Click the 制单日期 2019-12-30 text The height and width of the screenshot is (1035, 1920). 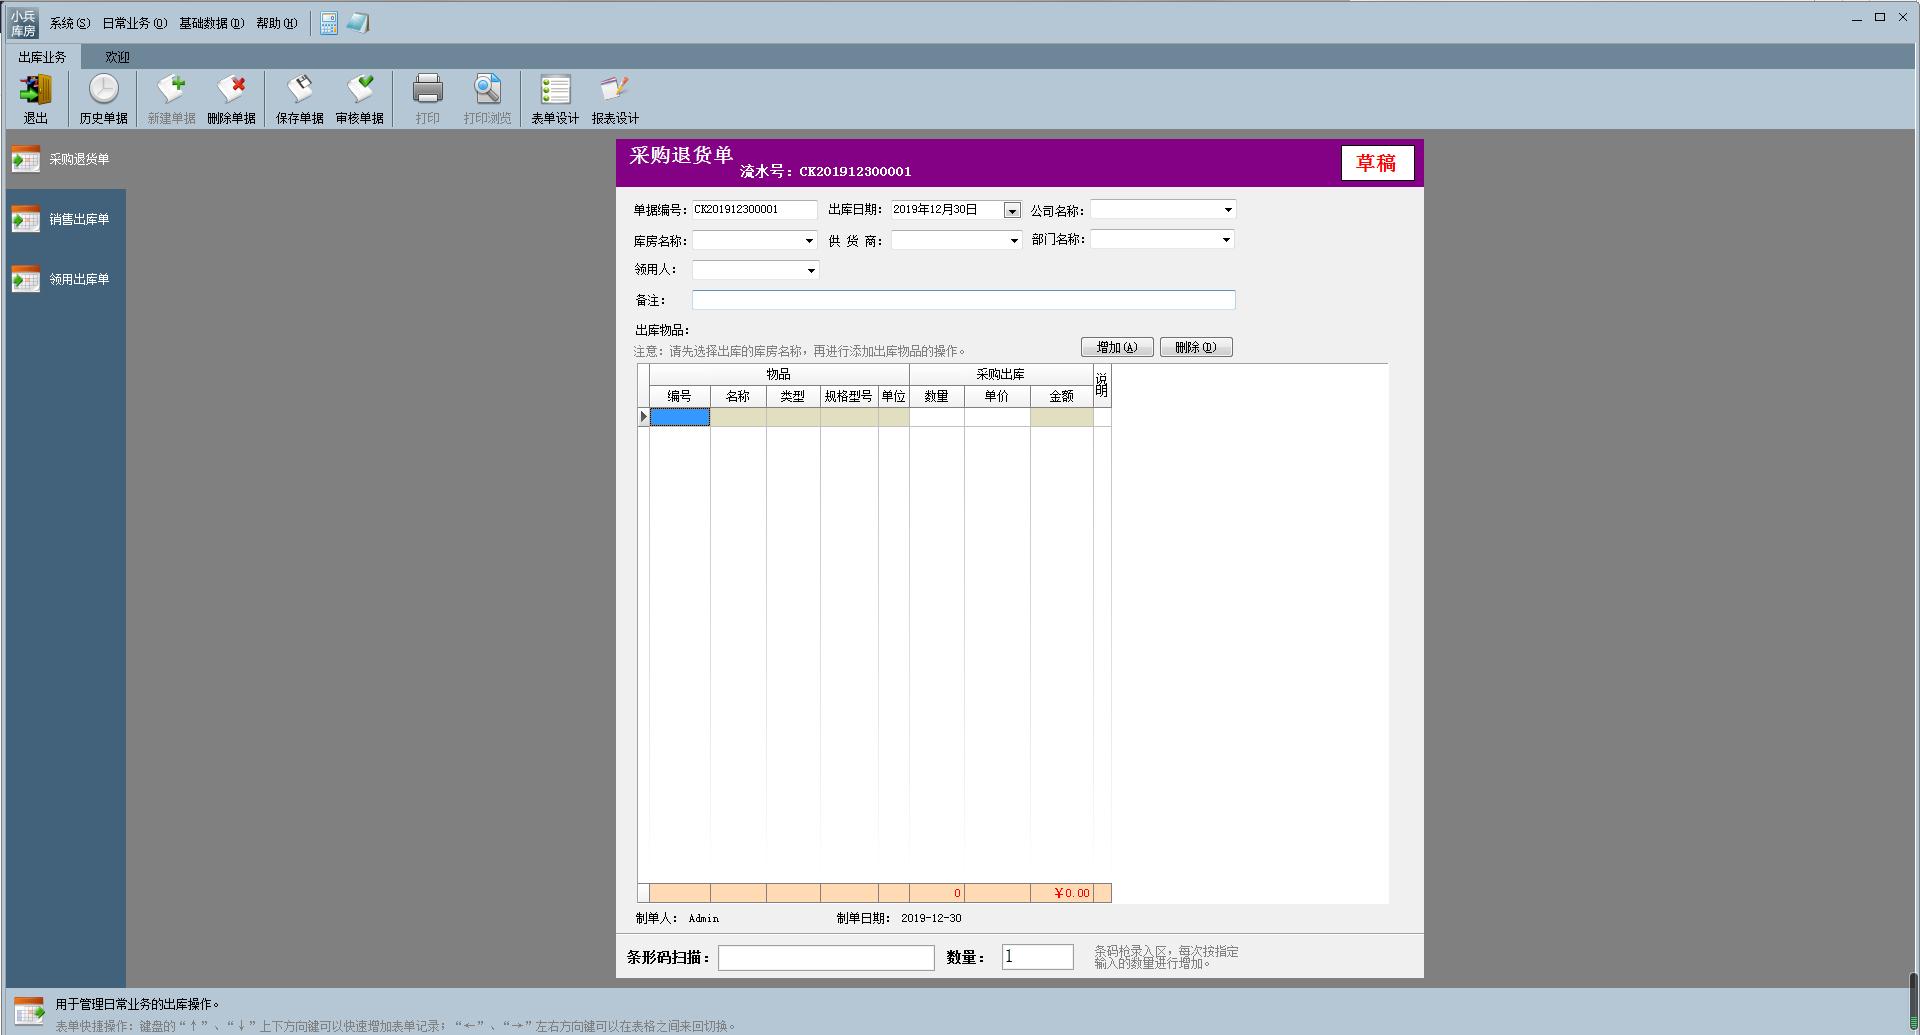point(899,918)
